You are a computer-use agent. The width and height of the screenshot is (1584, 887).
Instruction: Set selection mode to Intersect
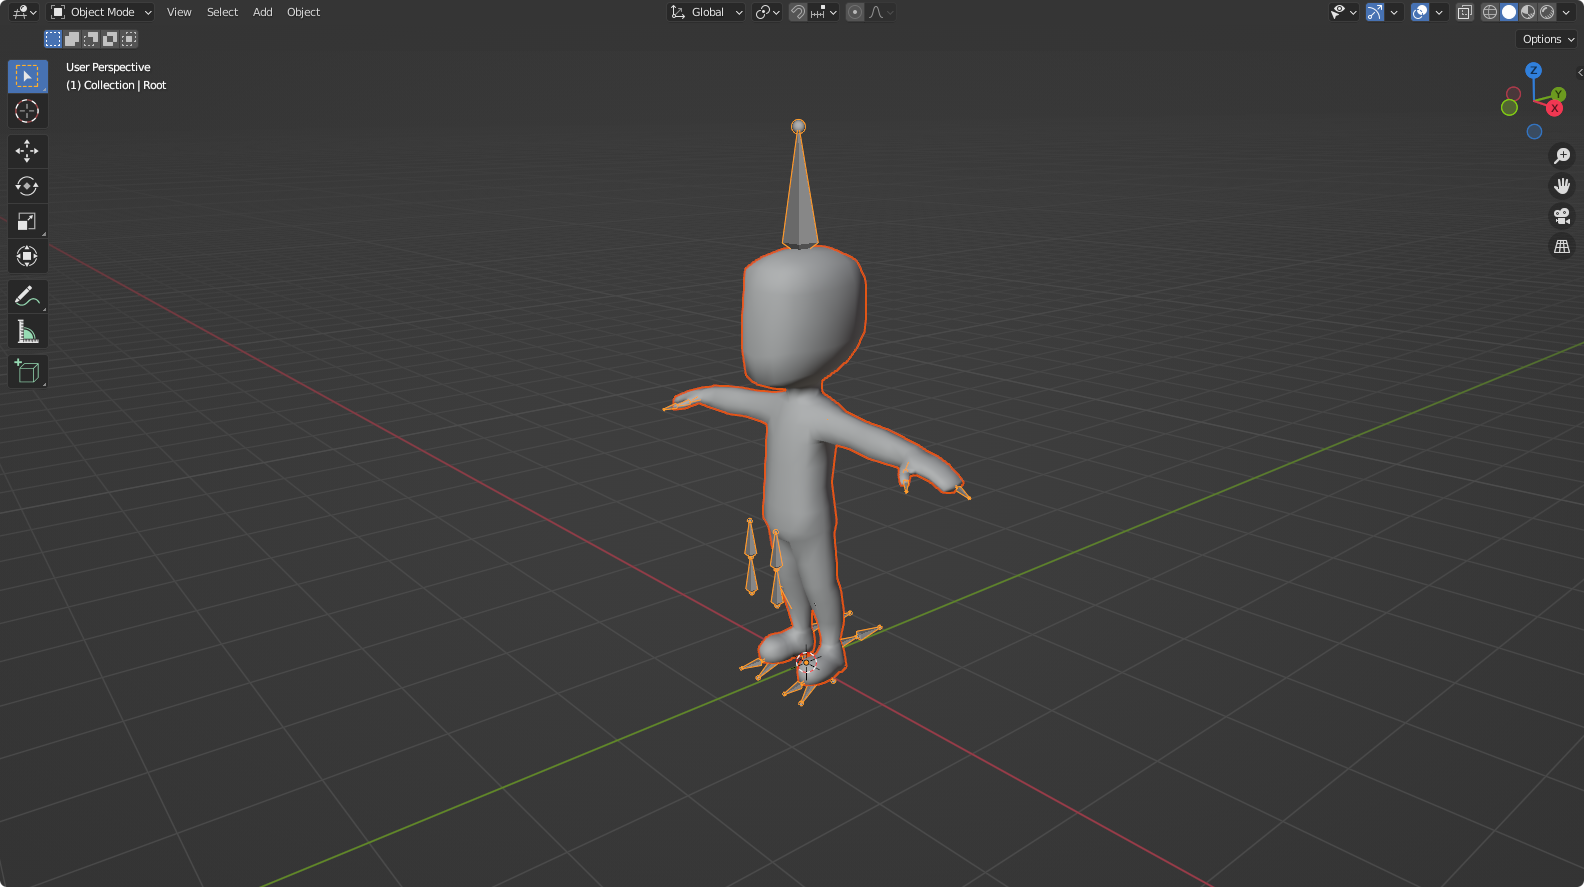129,39
